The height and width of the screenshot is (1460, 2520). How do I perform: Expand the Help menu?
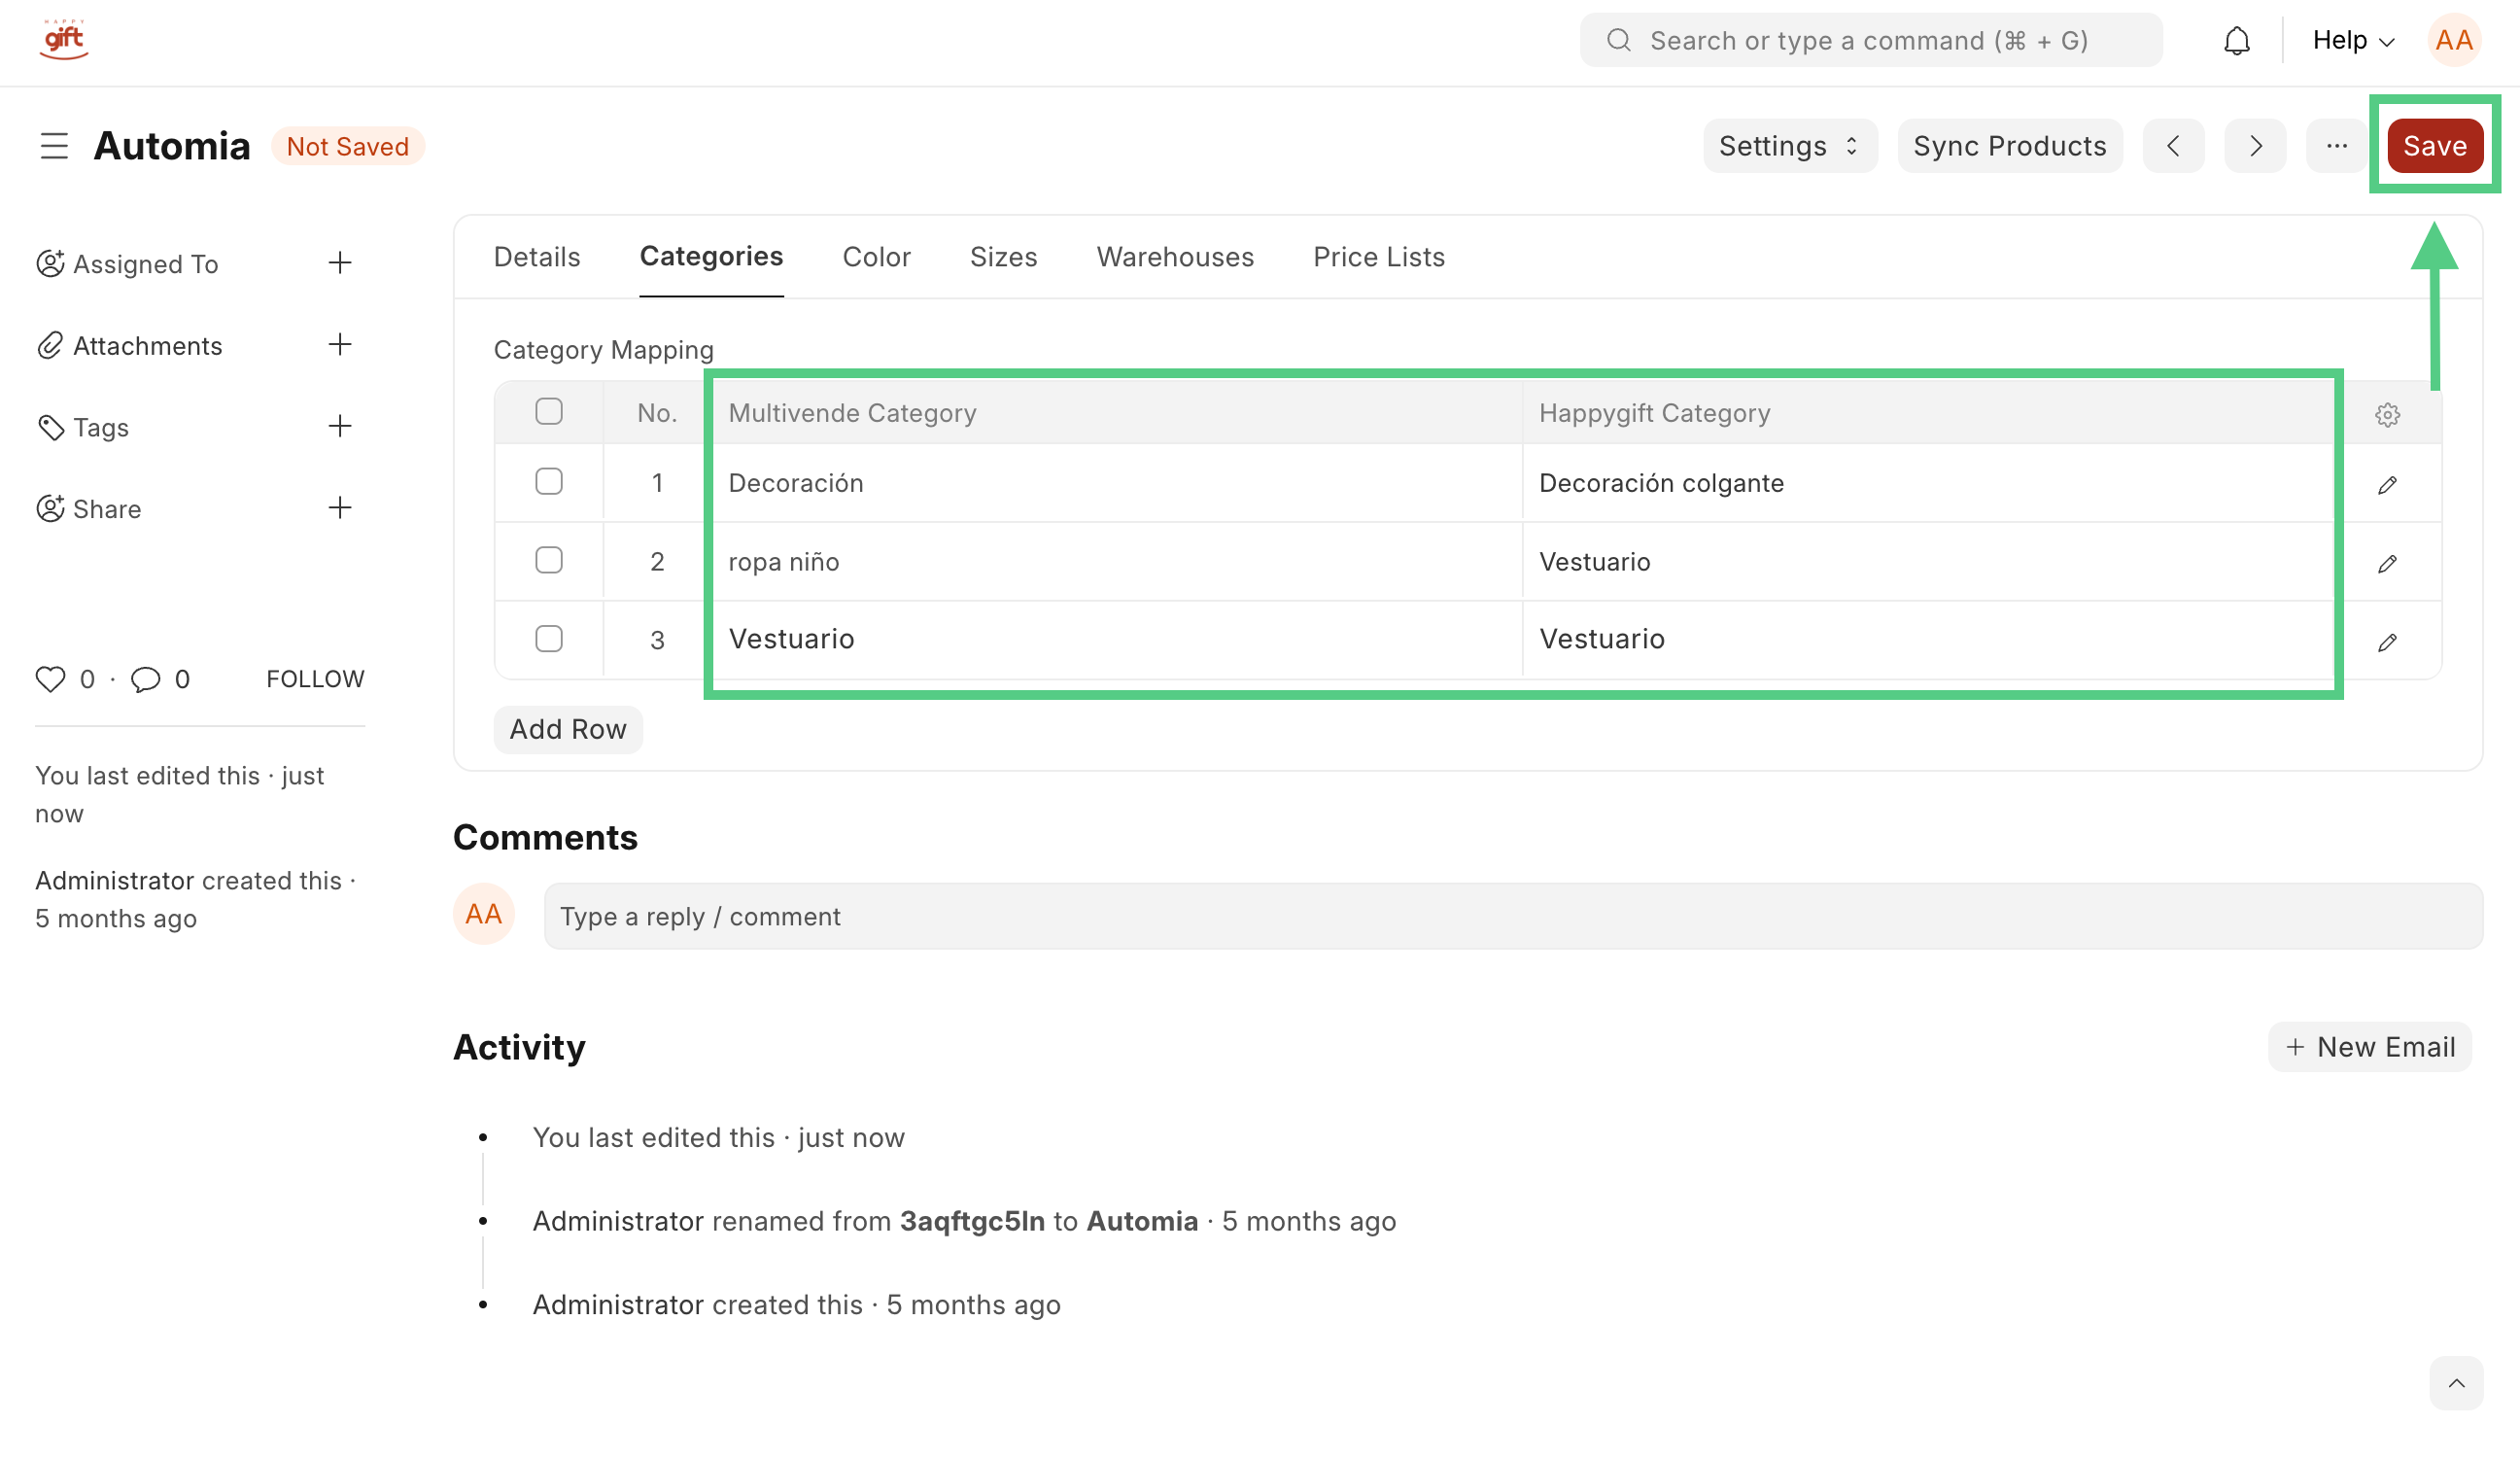coord(2354,41)
